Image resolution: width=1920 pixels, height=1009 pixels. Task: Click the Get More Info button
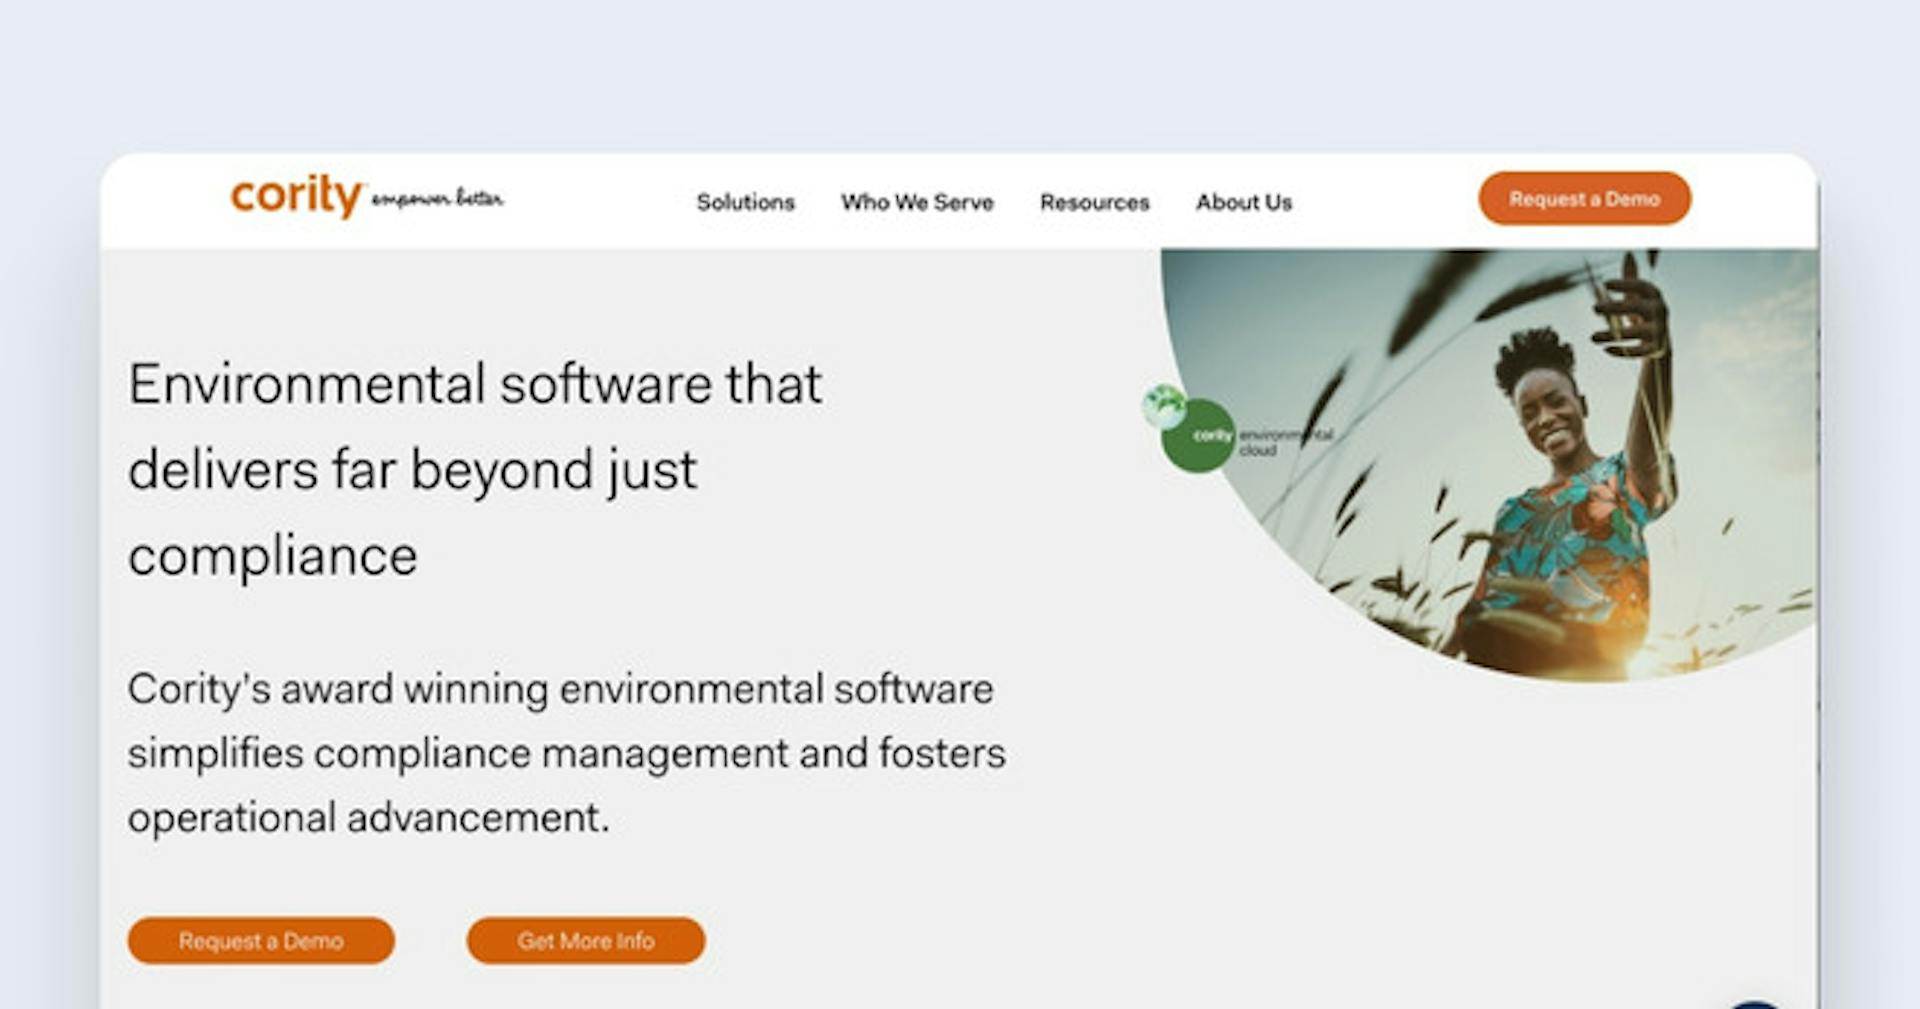pyautogui.click(x=586, y=941)
